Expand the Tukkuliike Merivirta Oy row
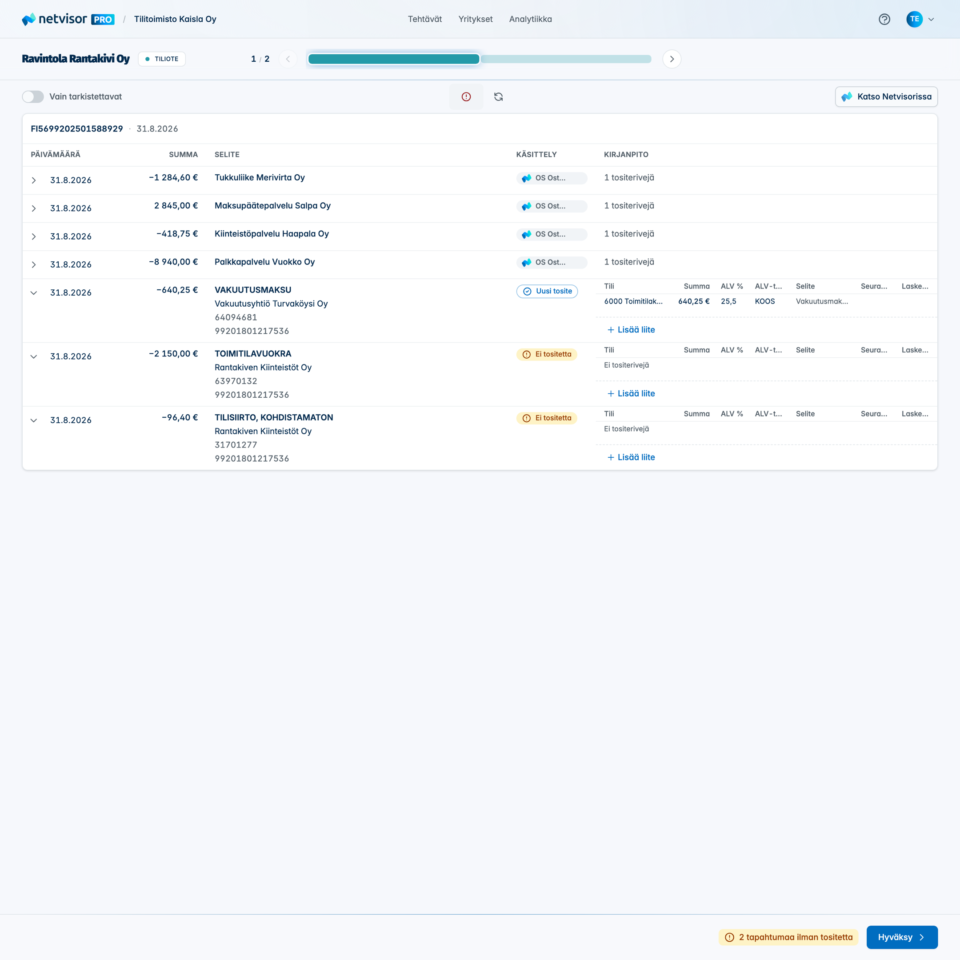This screenshot has height=960, width=960. coord(34,181)
